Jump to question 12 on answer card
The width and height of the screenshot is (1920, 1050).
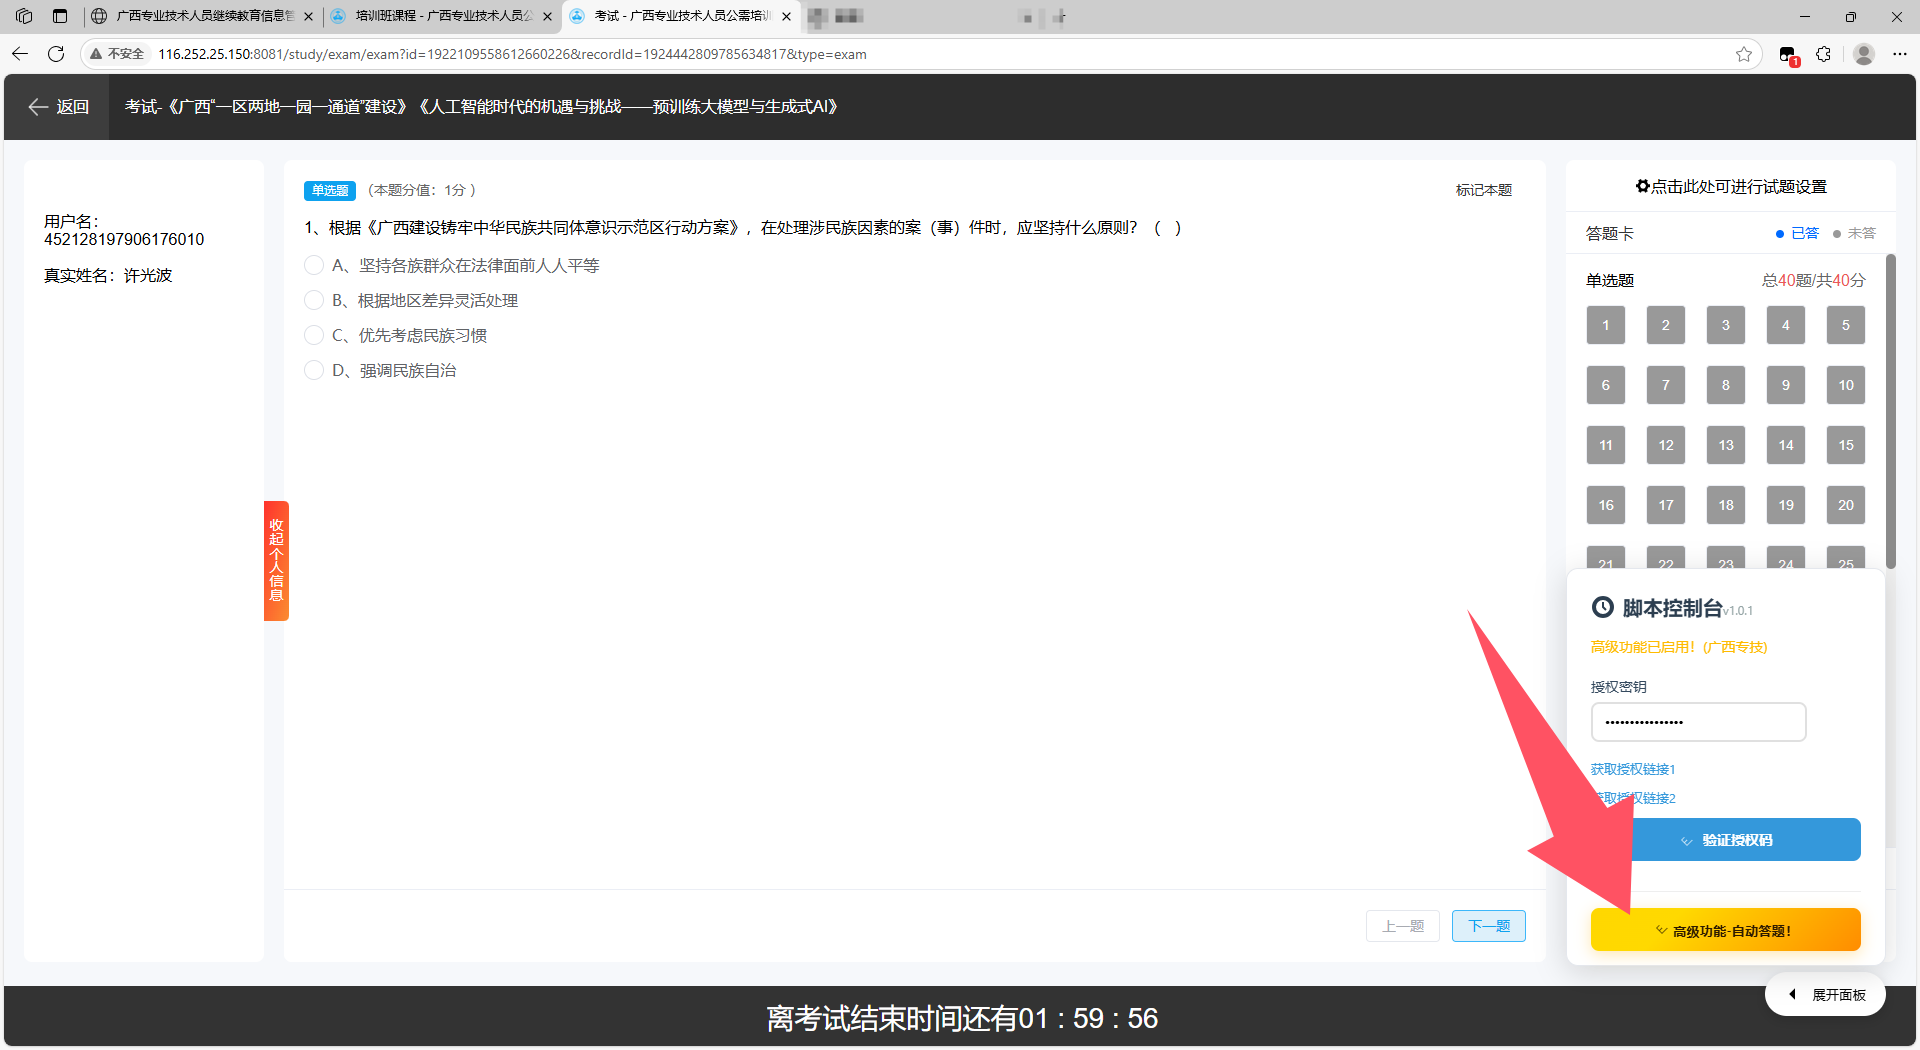tap(1666, 445)
